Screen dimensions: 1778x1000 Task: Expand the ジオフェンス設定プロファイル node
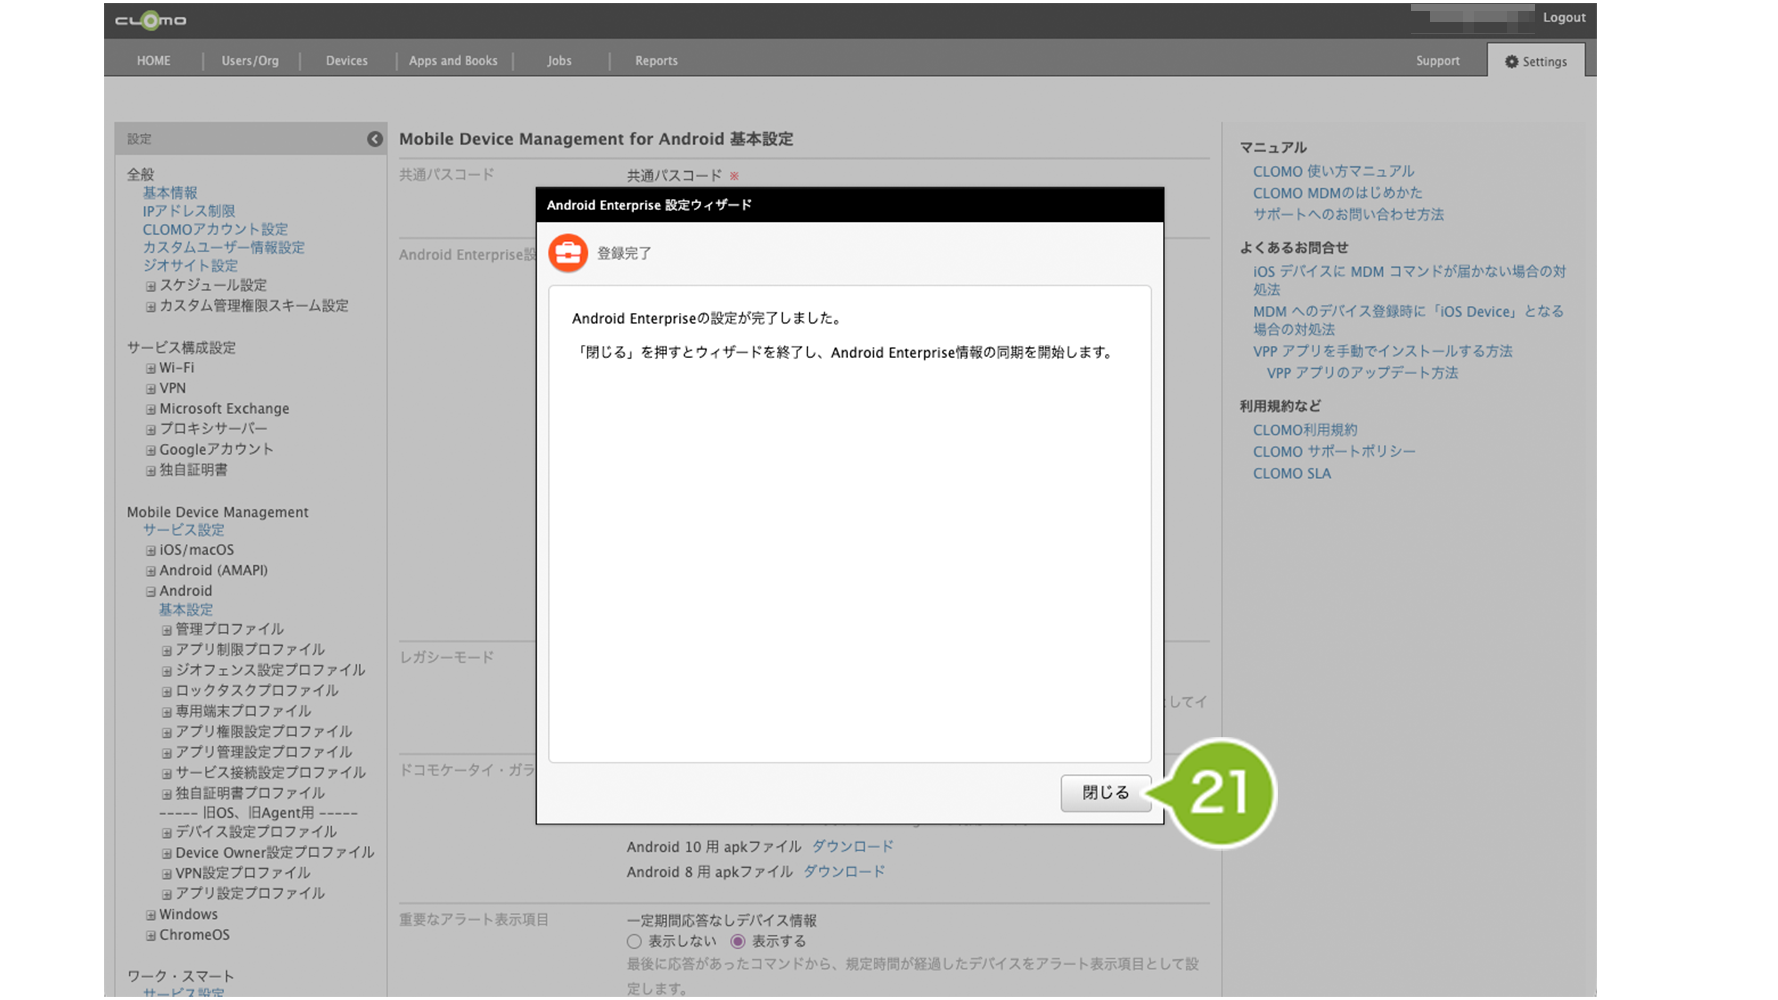click(167, 672)
